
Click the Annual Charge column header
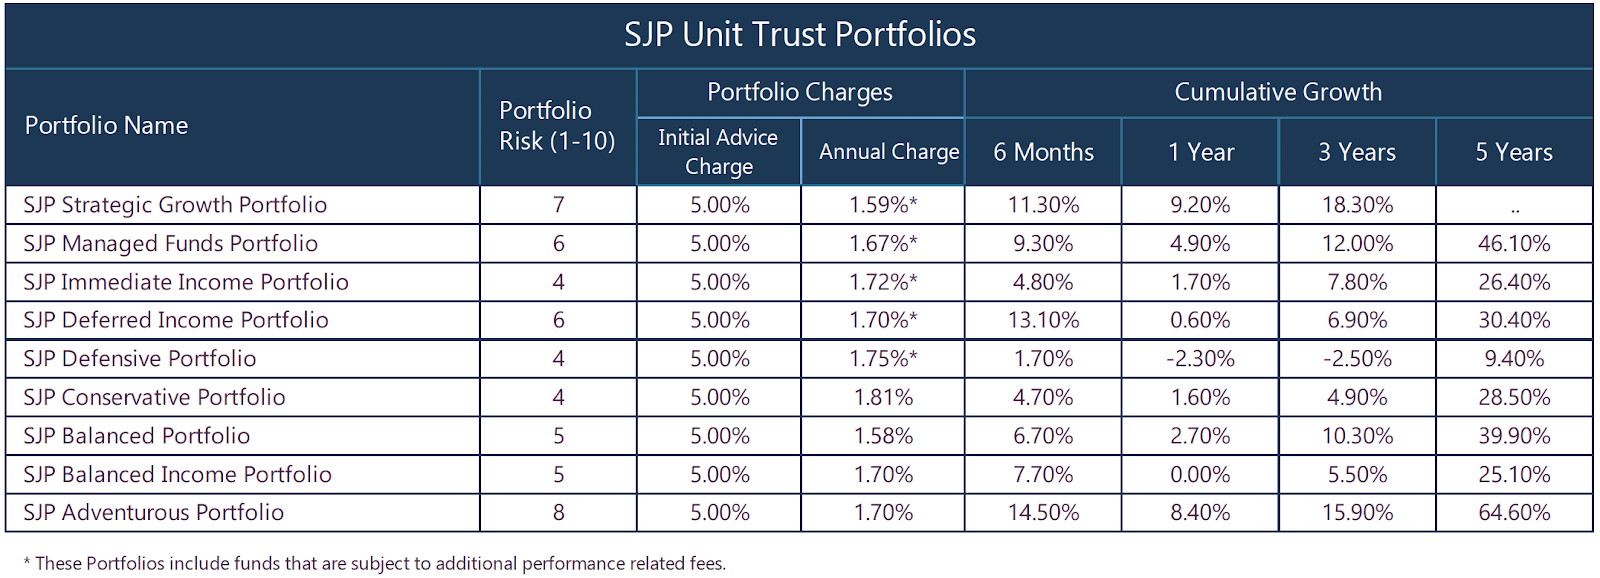888,152
